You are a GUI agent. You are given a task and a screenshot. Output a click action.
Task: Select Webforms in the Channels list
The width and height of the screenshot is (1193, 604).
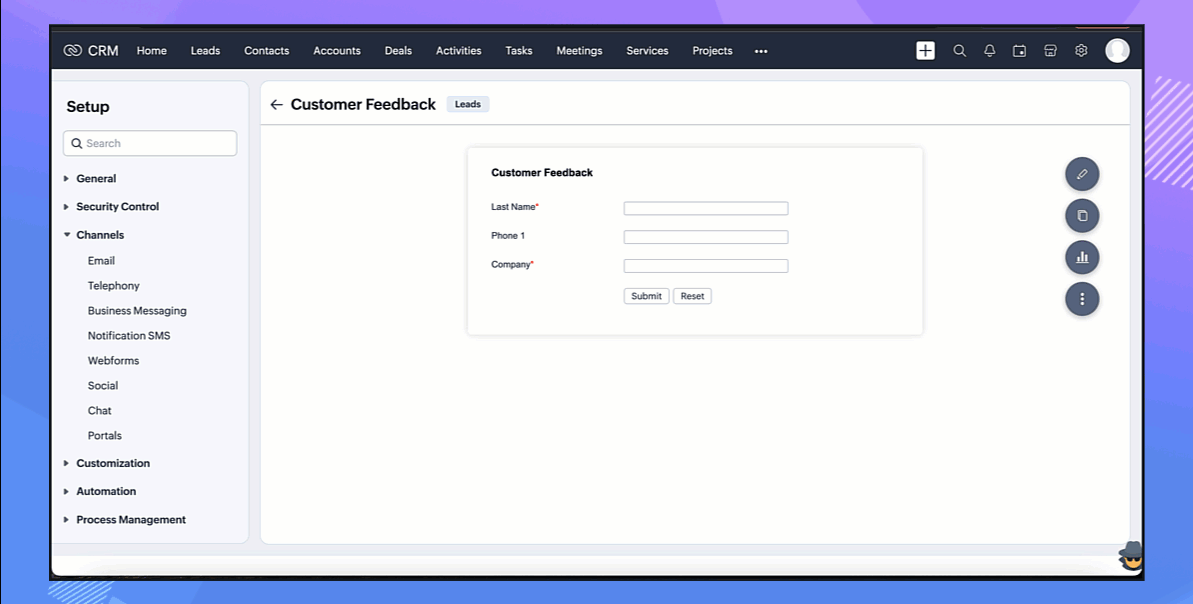pos(113,361)
